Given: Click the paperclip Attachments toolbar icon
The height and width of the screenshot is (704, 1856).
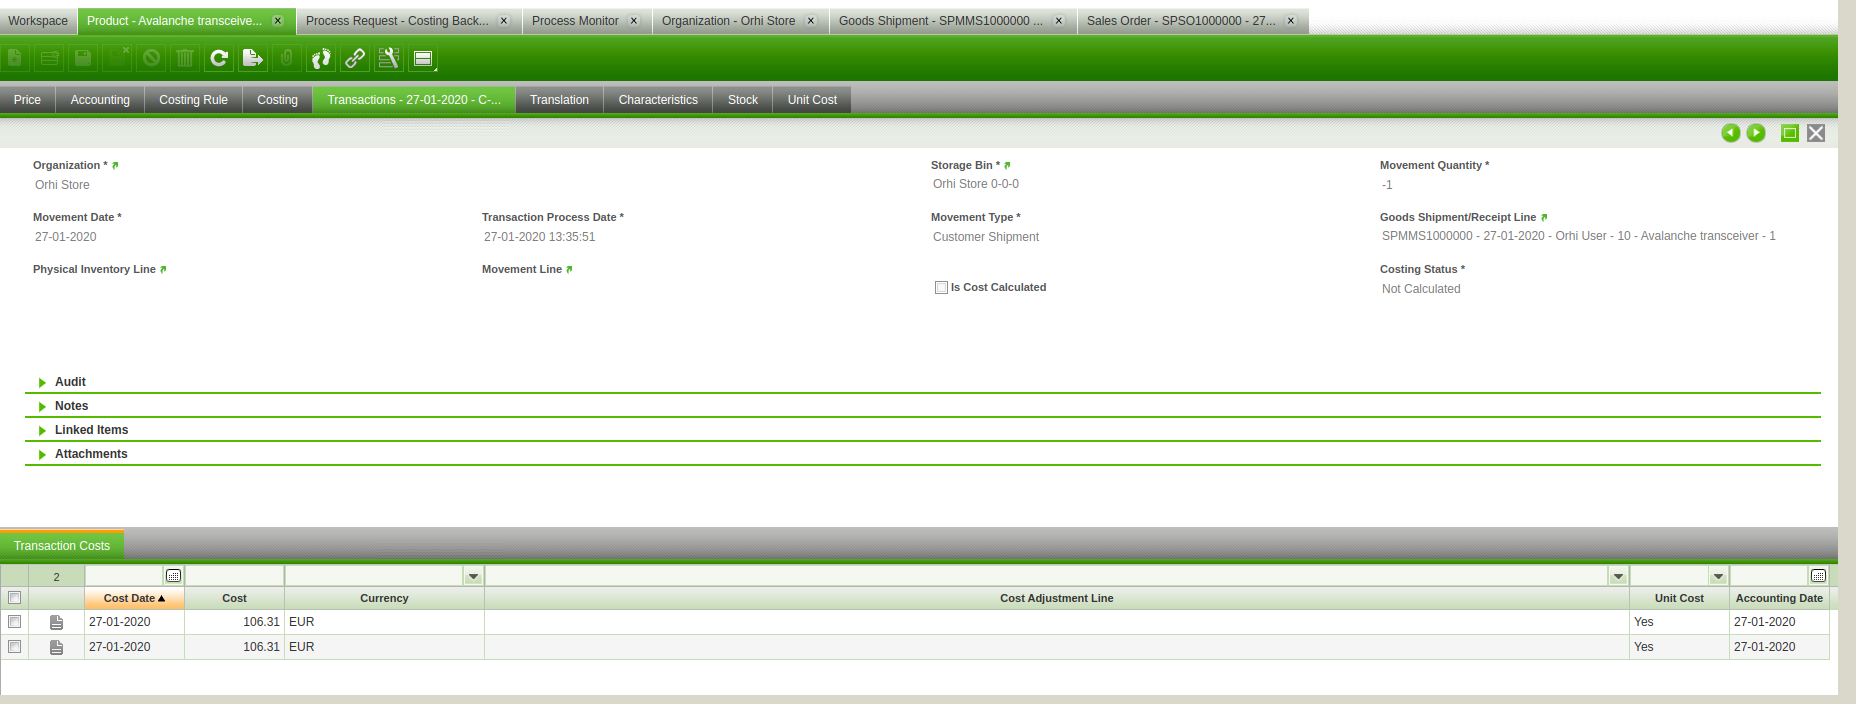Looking at the screenshot, I should 287,58.
